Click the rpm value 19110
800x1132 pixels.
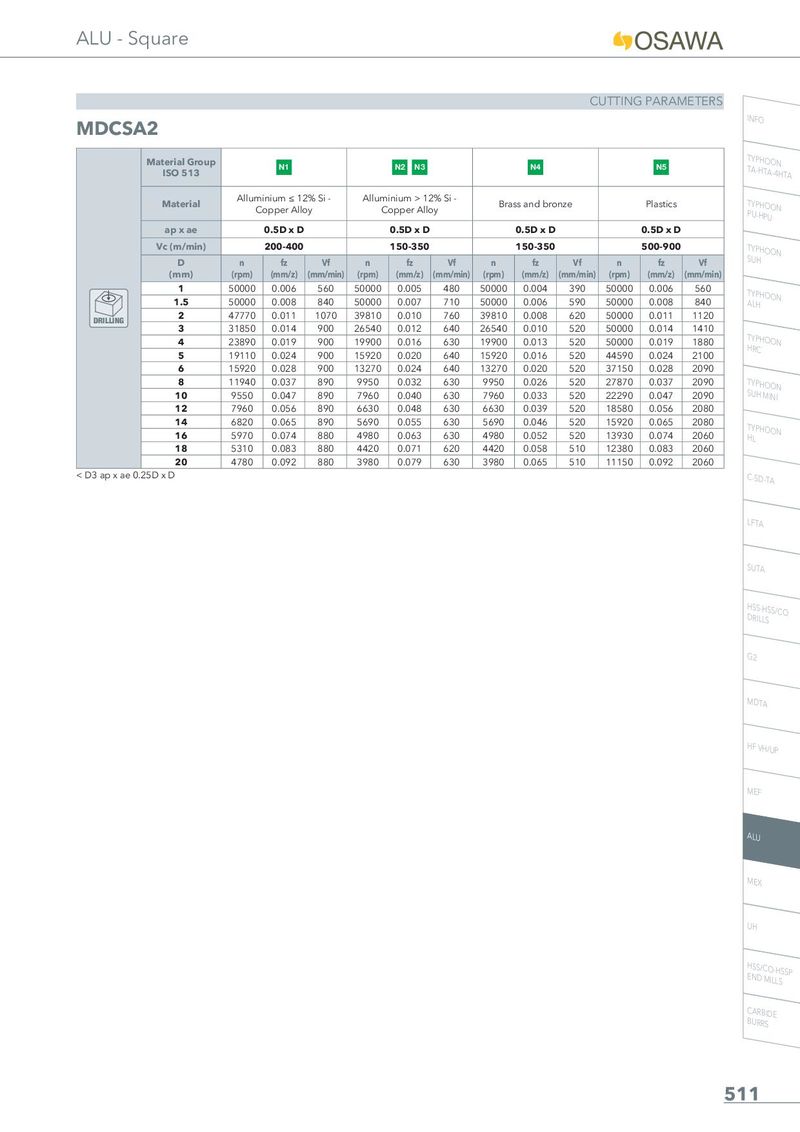[x=242, y=355]
